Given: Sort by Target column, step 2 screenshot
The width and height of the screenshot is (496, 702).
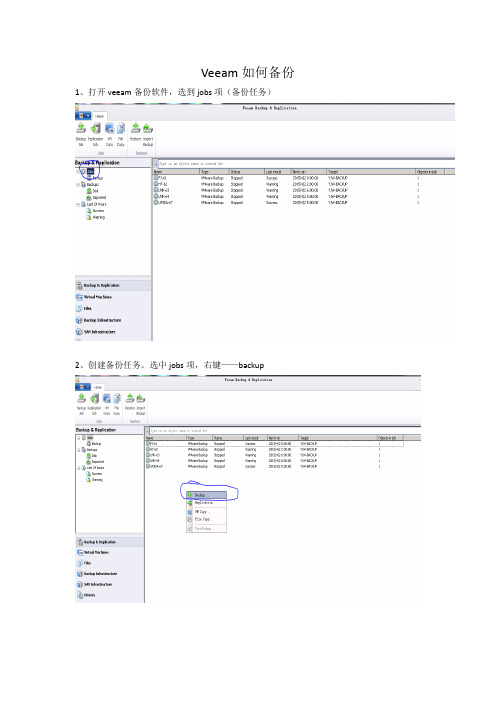Looking at the screenshot, I should [x=338, y=438].
